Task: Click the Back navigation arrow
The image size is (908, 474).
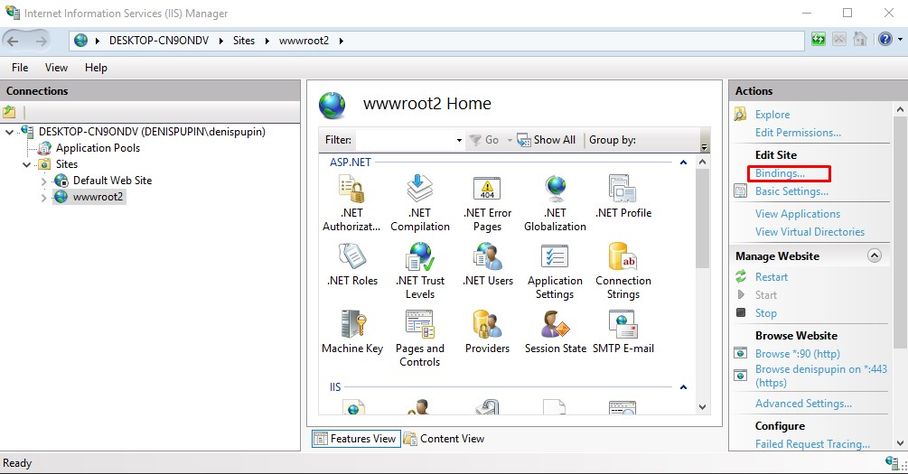Action: tap(14, 41)
